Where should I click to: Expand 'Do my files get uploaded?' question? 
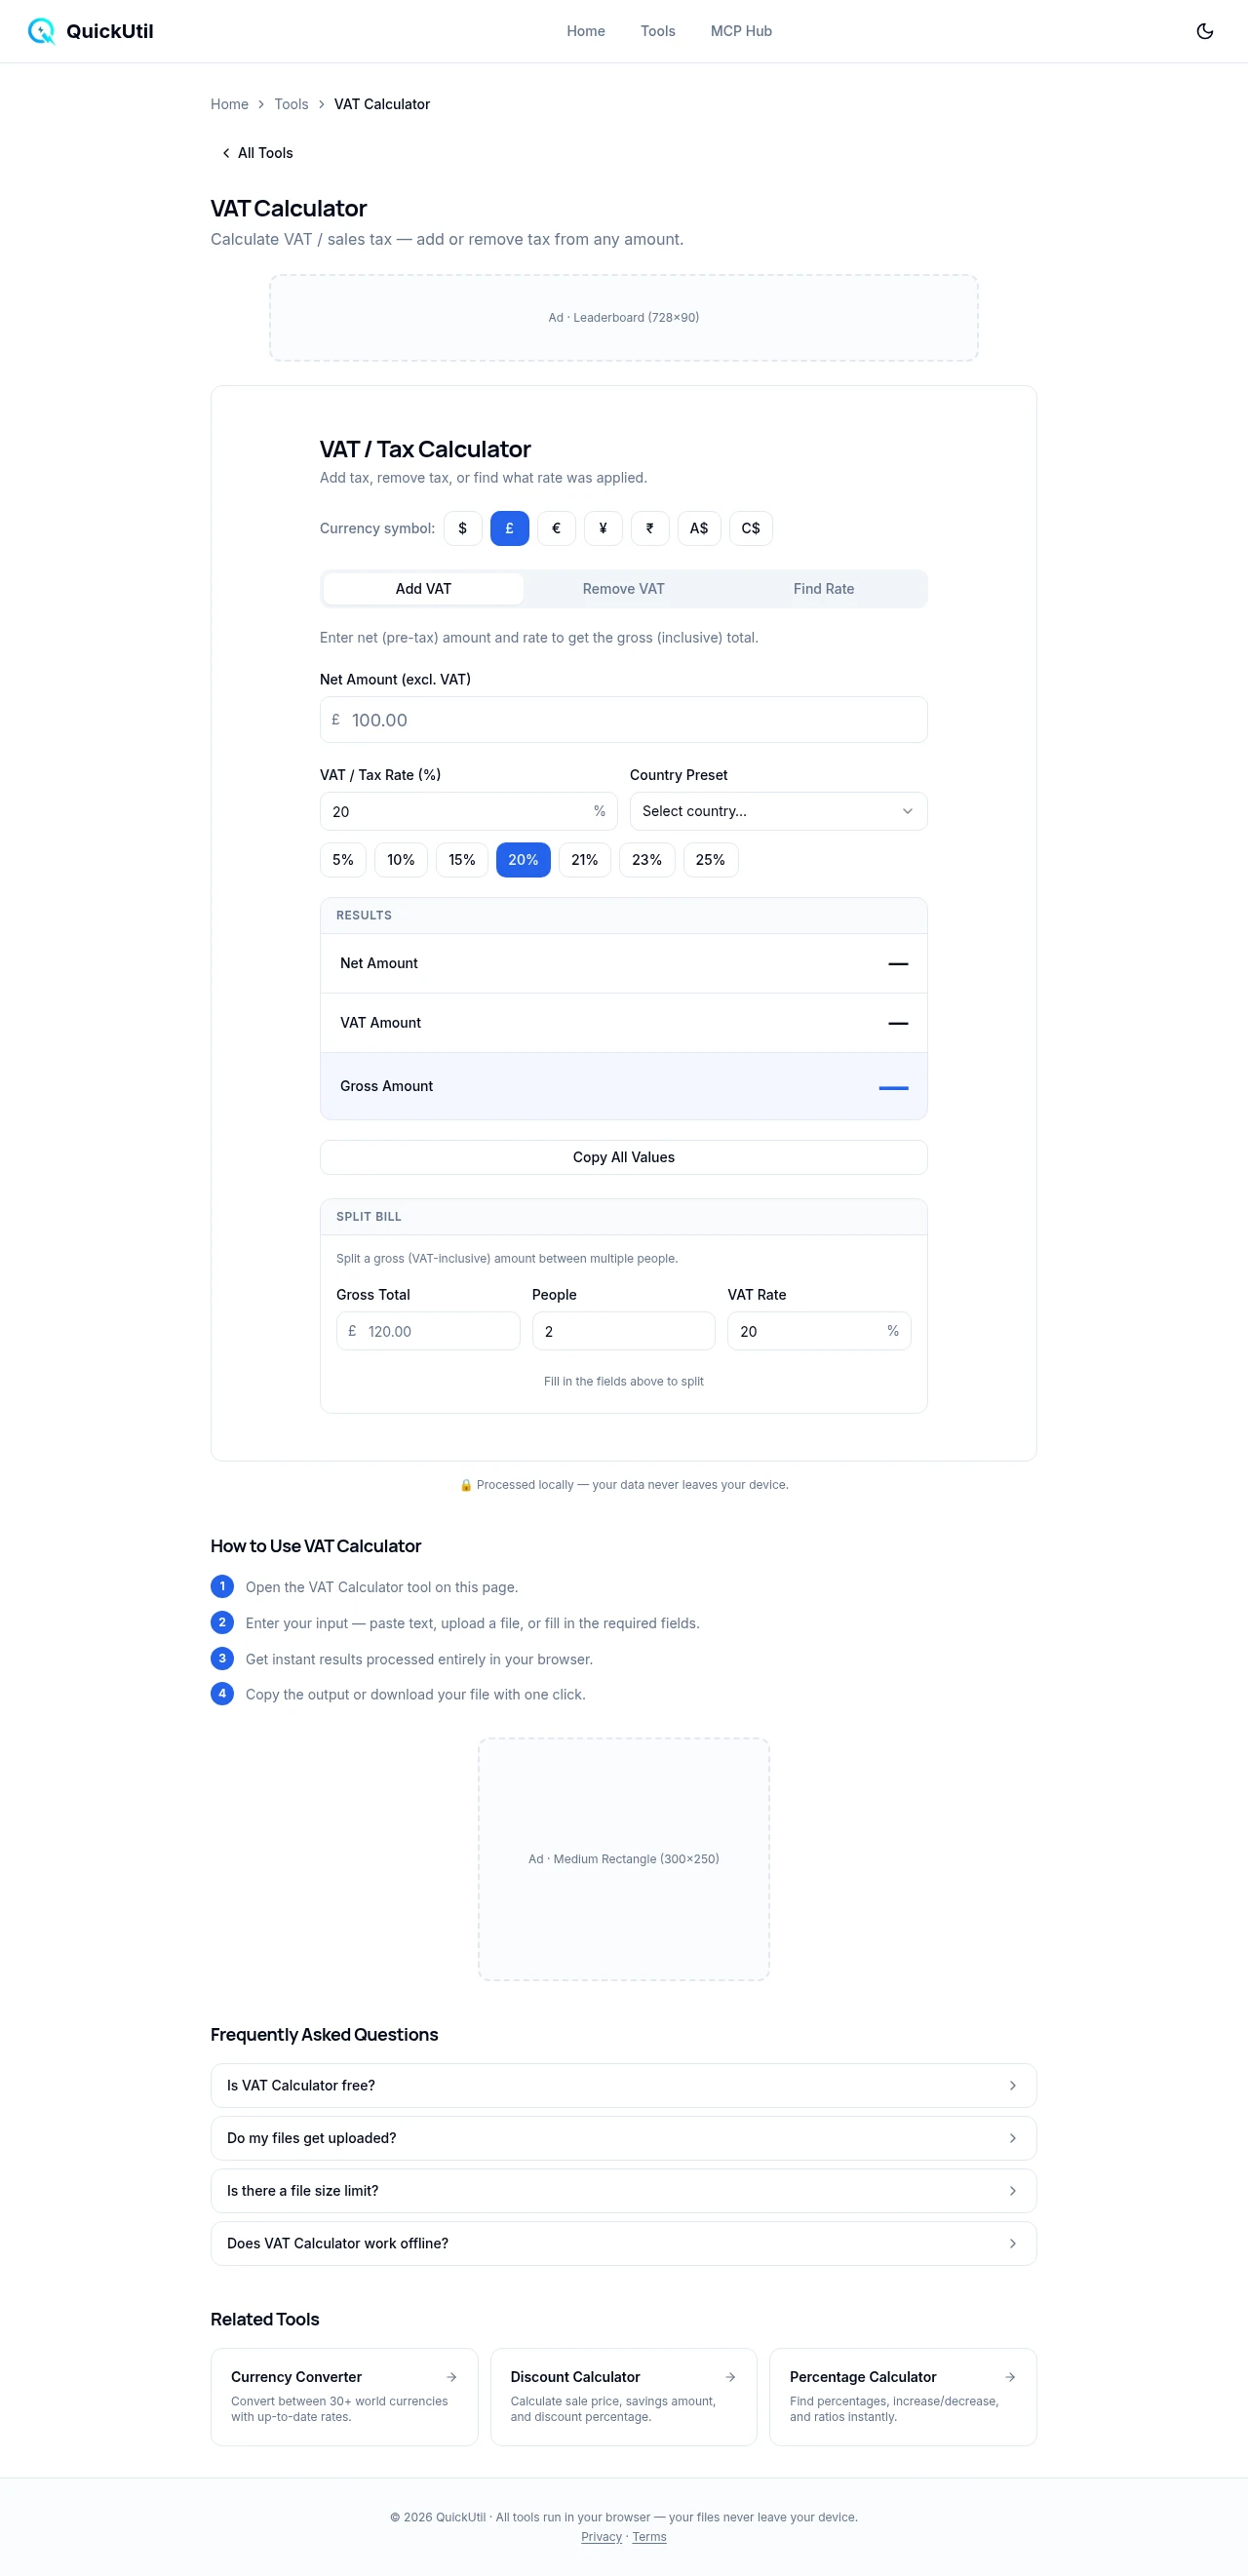click(623, 2137)
